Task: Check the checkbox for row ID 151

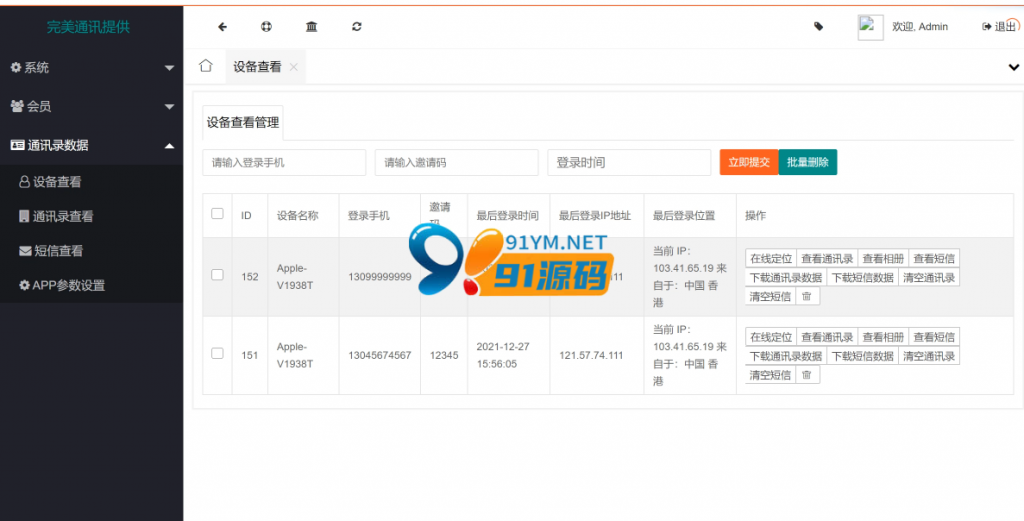Action: coord(217,353)
